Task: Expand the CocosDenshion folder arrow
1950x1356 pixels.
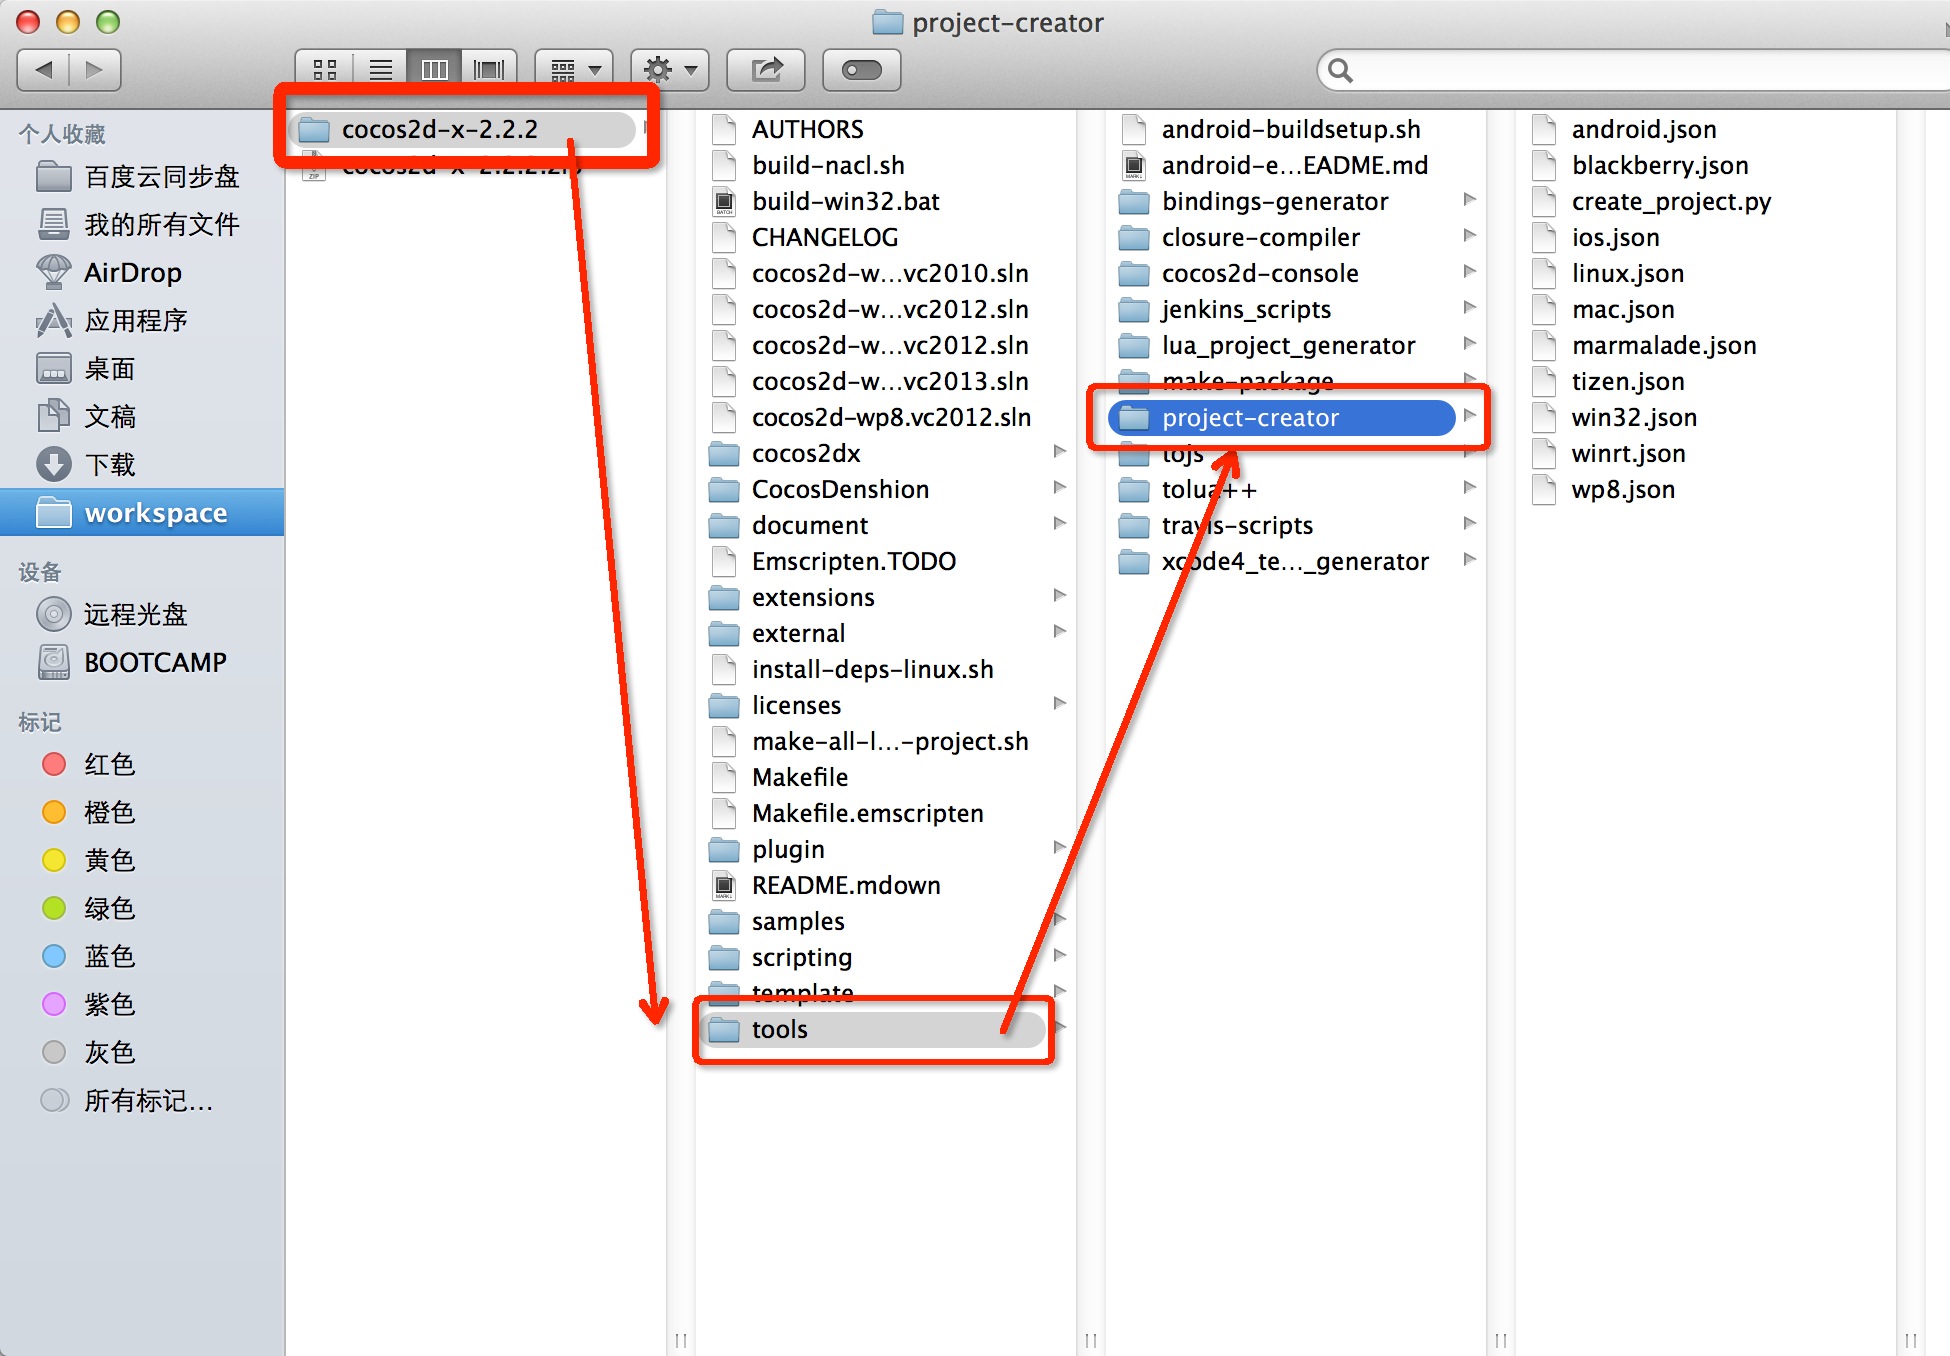Action: point(1060,488)
